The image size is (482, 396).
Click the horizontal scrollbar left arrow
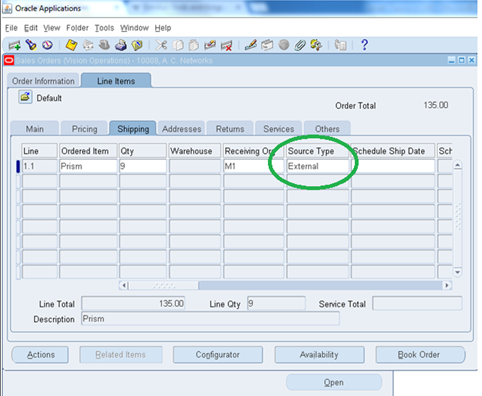click(124, 285)
